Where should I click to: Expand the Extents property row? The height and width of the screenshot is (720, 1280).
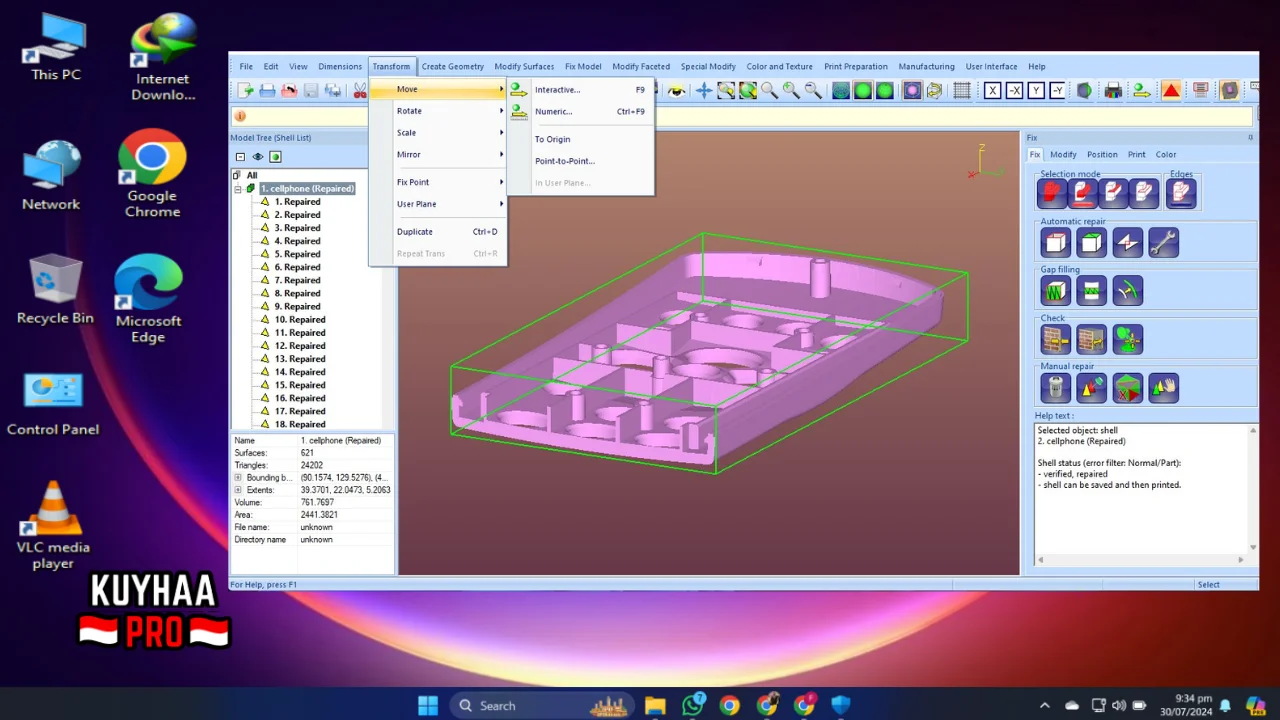[238, 490]
